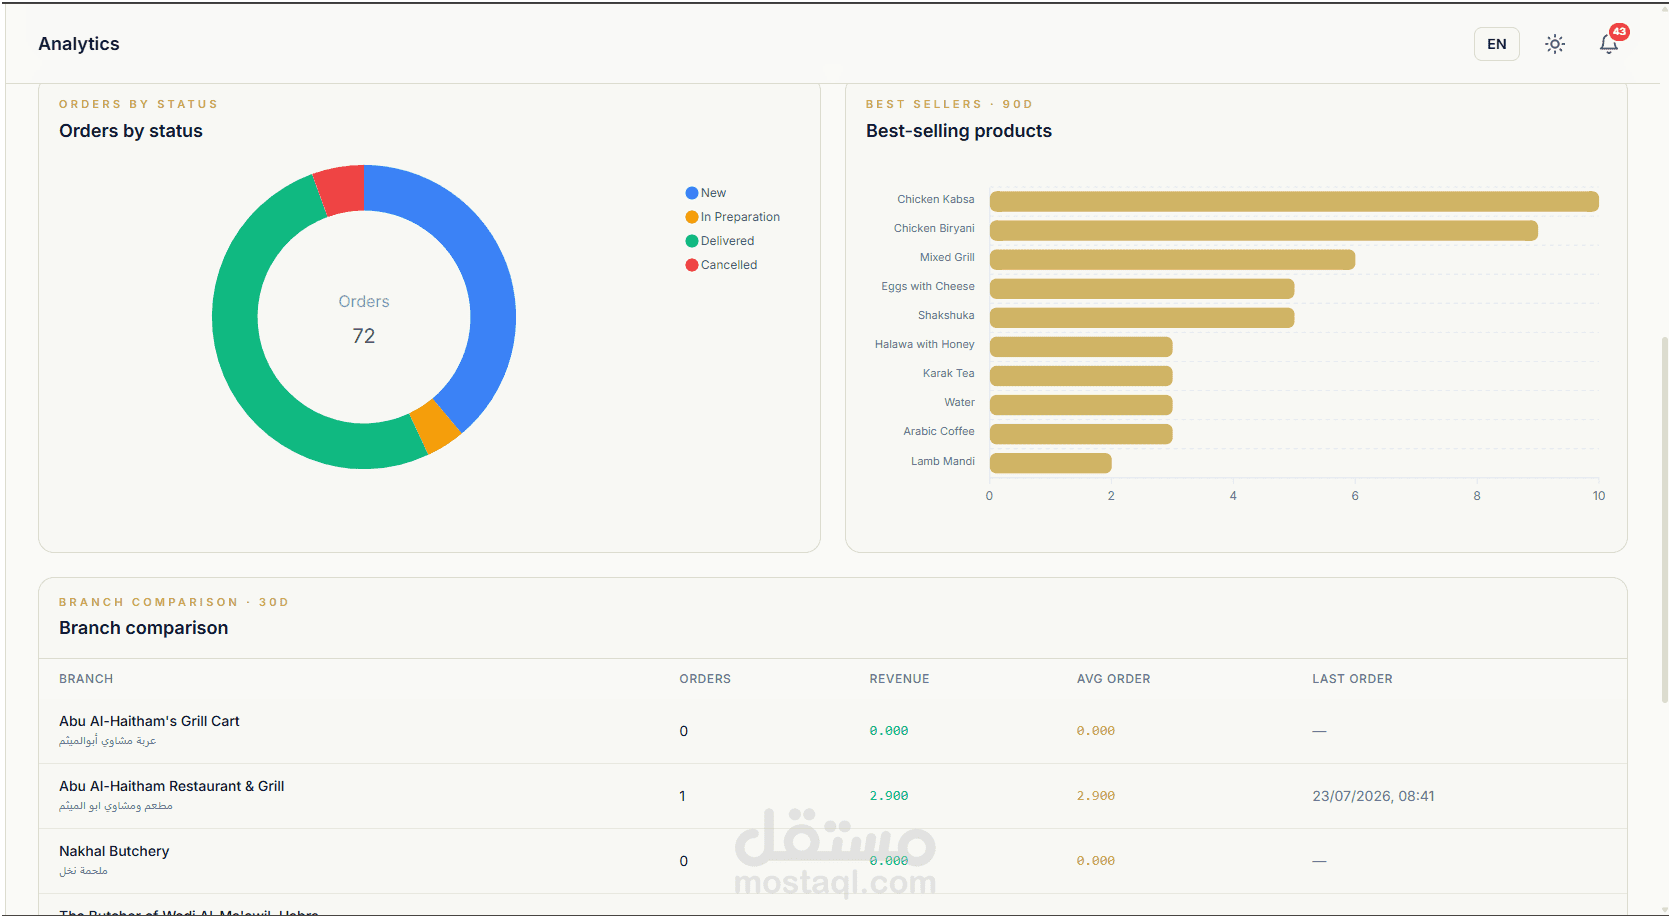Click the Chicken Biryani bar
This screenshot has width=1671, height=918.
coord(1264,230)
